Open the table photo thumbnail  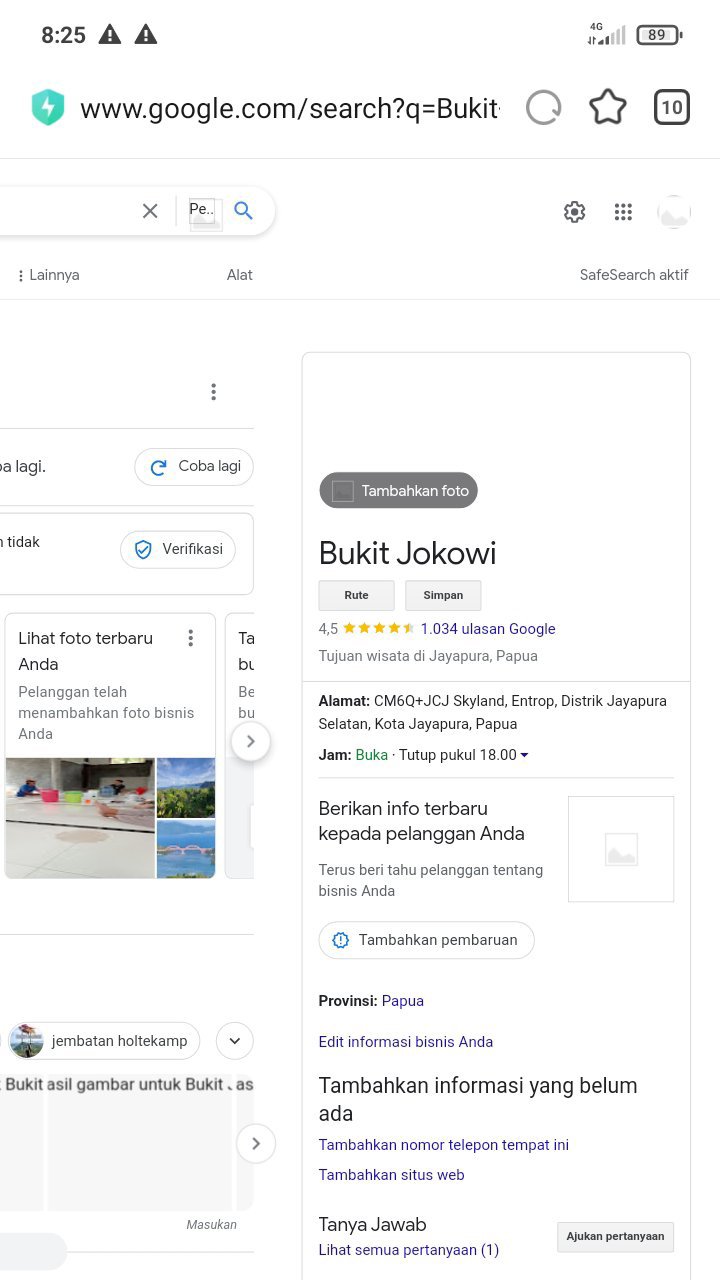(x=80, y=817)
